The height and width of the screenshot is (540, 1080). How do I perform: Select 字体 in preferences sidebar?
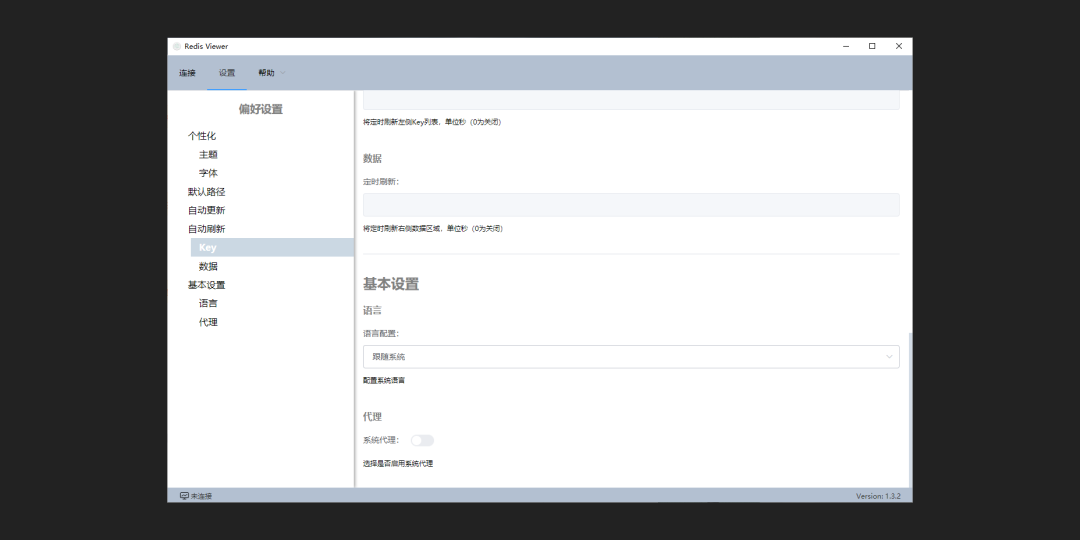coord(208,173)
